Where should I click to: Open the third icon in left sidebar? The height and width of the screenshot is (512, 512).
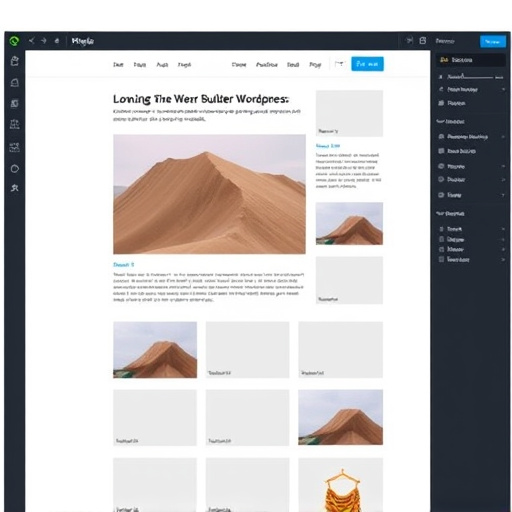tap(15, 103)
